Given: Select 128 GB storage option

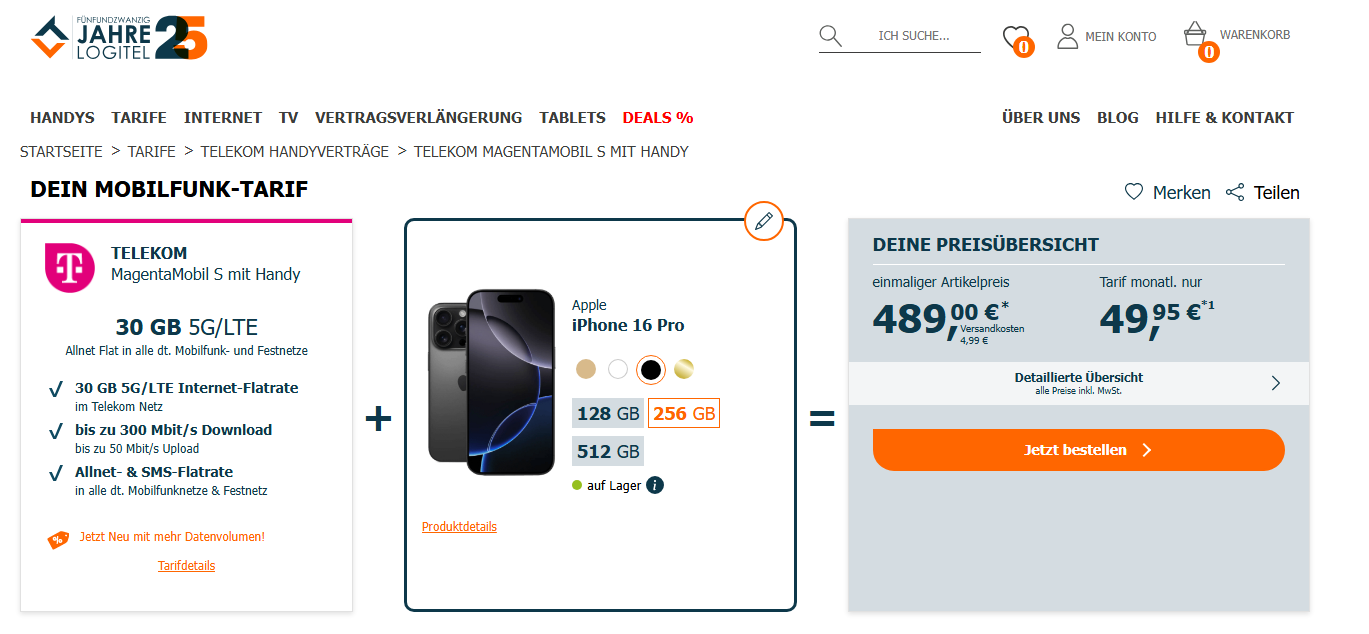Looking at the screenshot, I should click(607, 413).
